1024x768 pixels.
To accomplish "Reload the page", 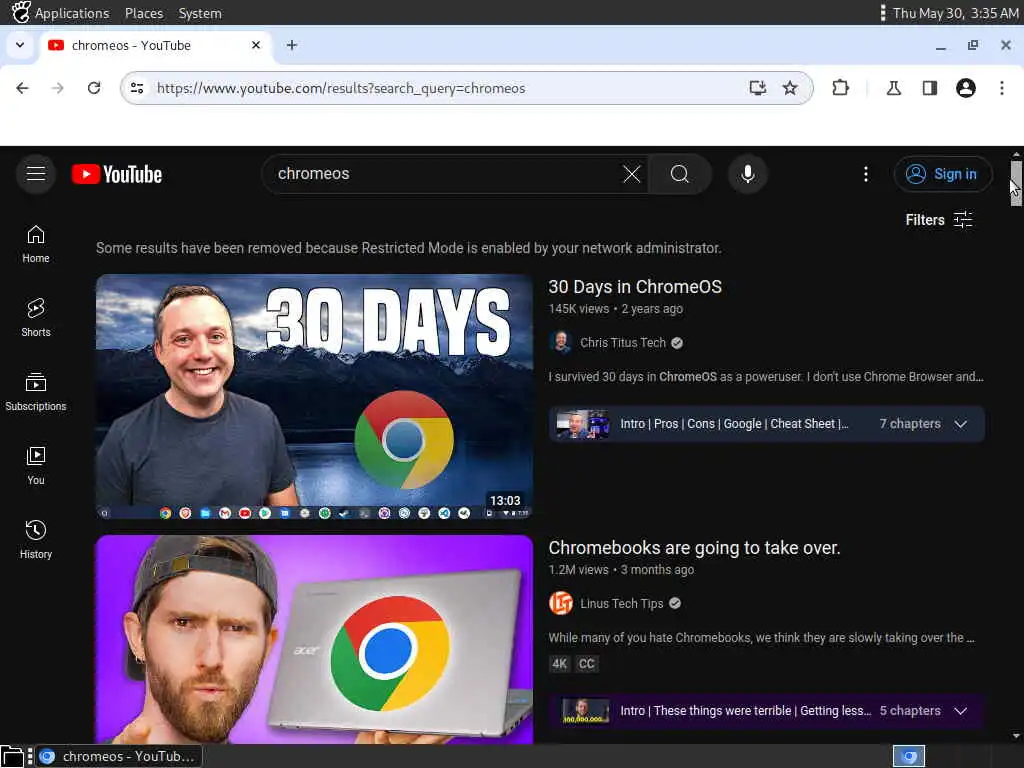I will tap(94, 88).
